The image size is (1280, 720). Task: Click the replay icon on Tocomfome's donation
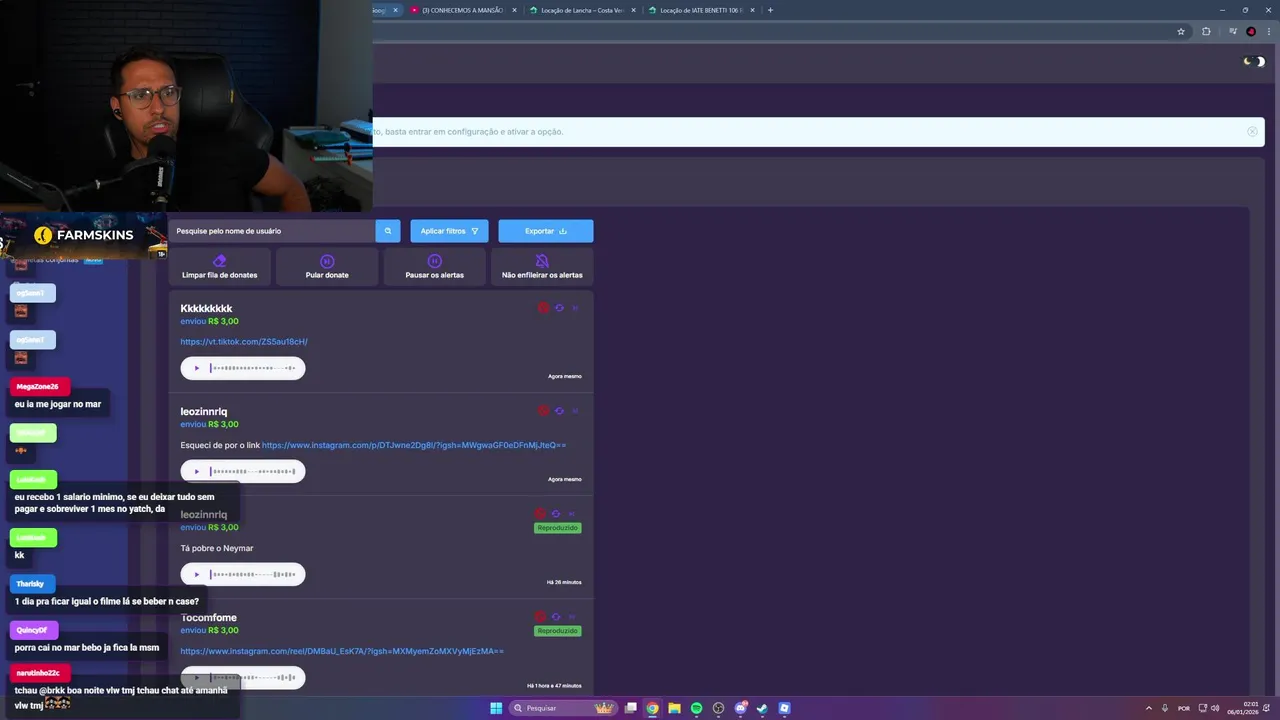tap(556, 617)
